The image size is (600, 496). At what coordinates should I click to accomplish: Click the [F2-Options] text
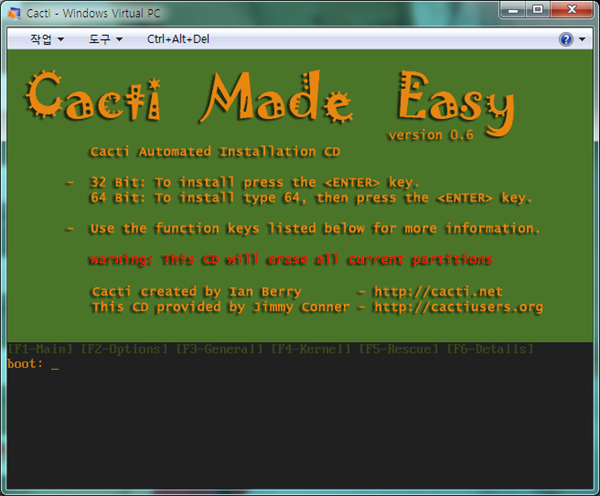pos(124,349)
